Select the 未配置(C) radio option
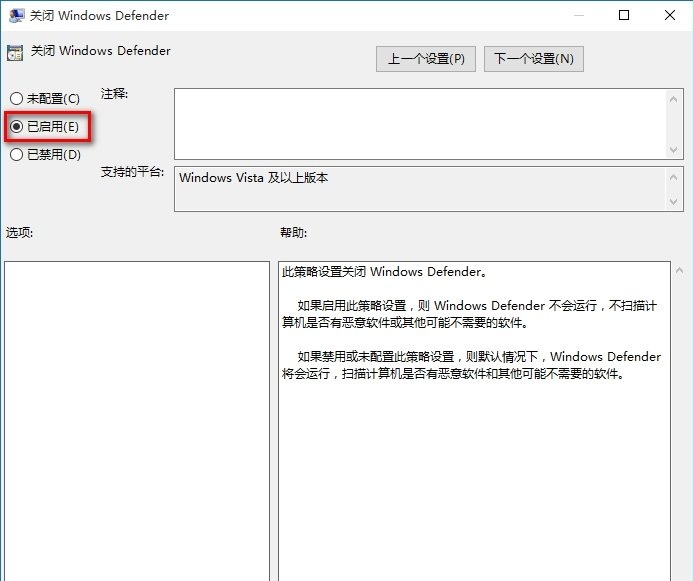This screenshot has width=693, height=581. tap(45, 99)
